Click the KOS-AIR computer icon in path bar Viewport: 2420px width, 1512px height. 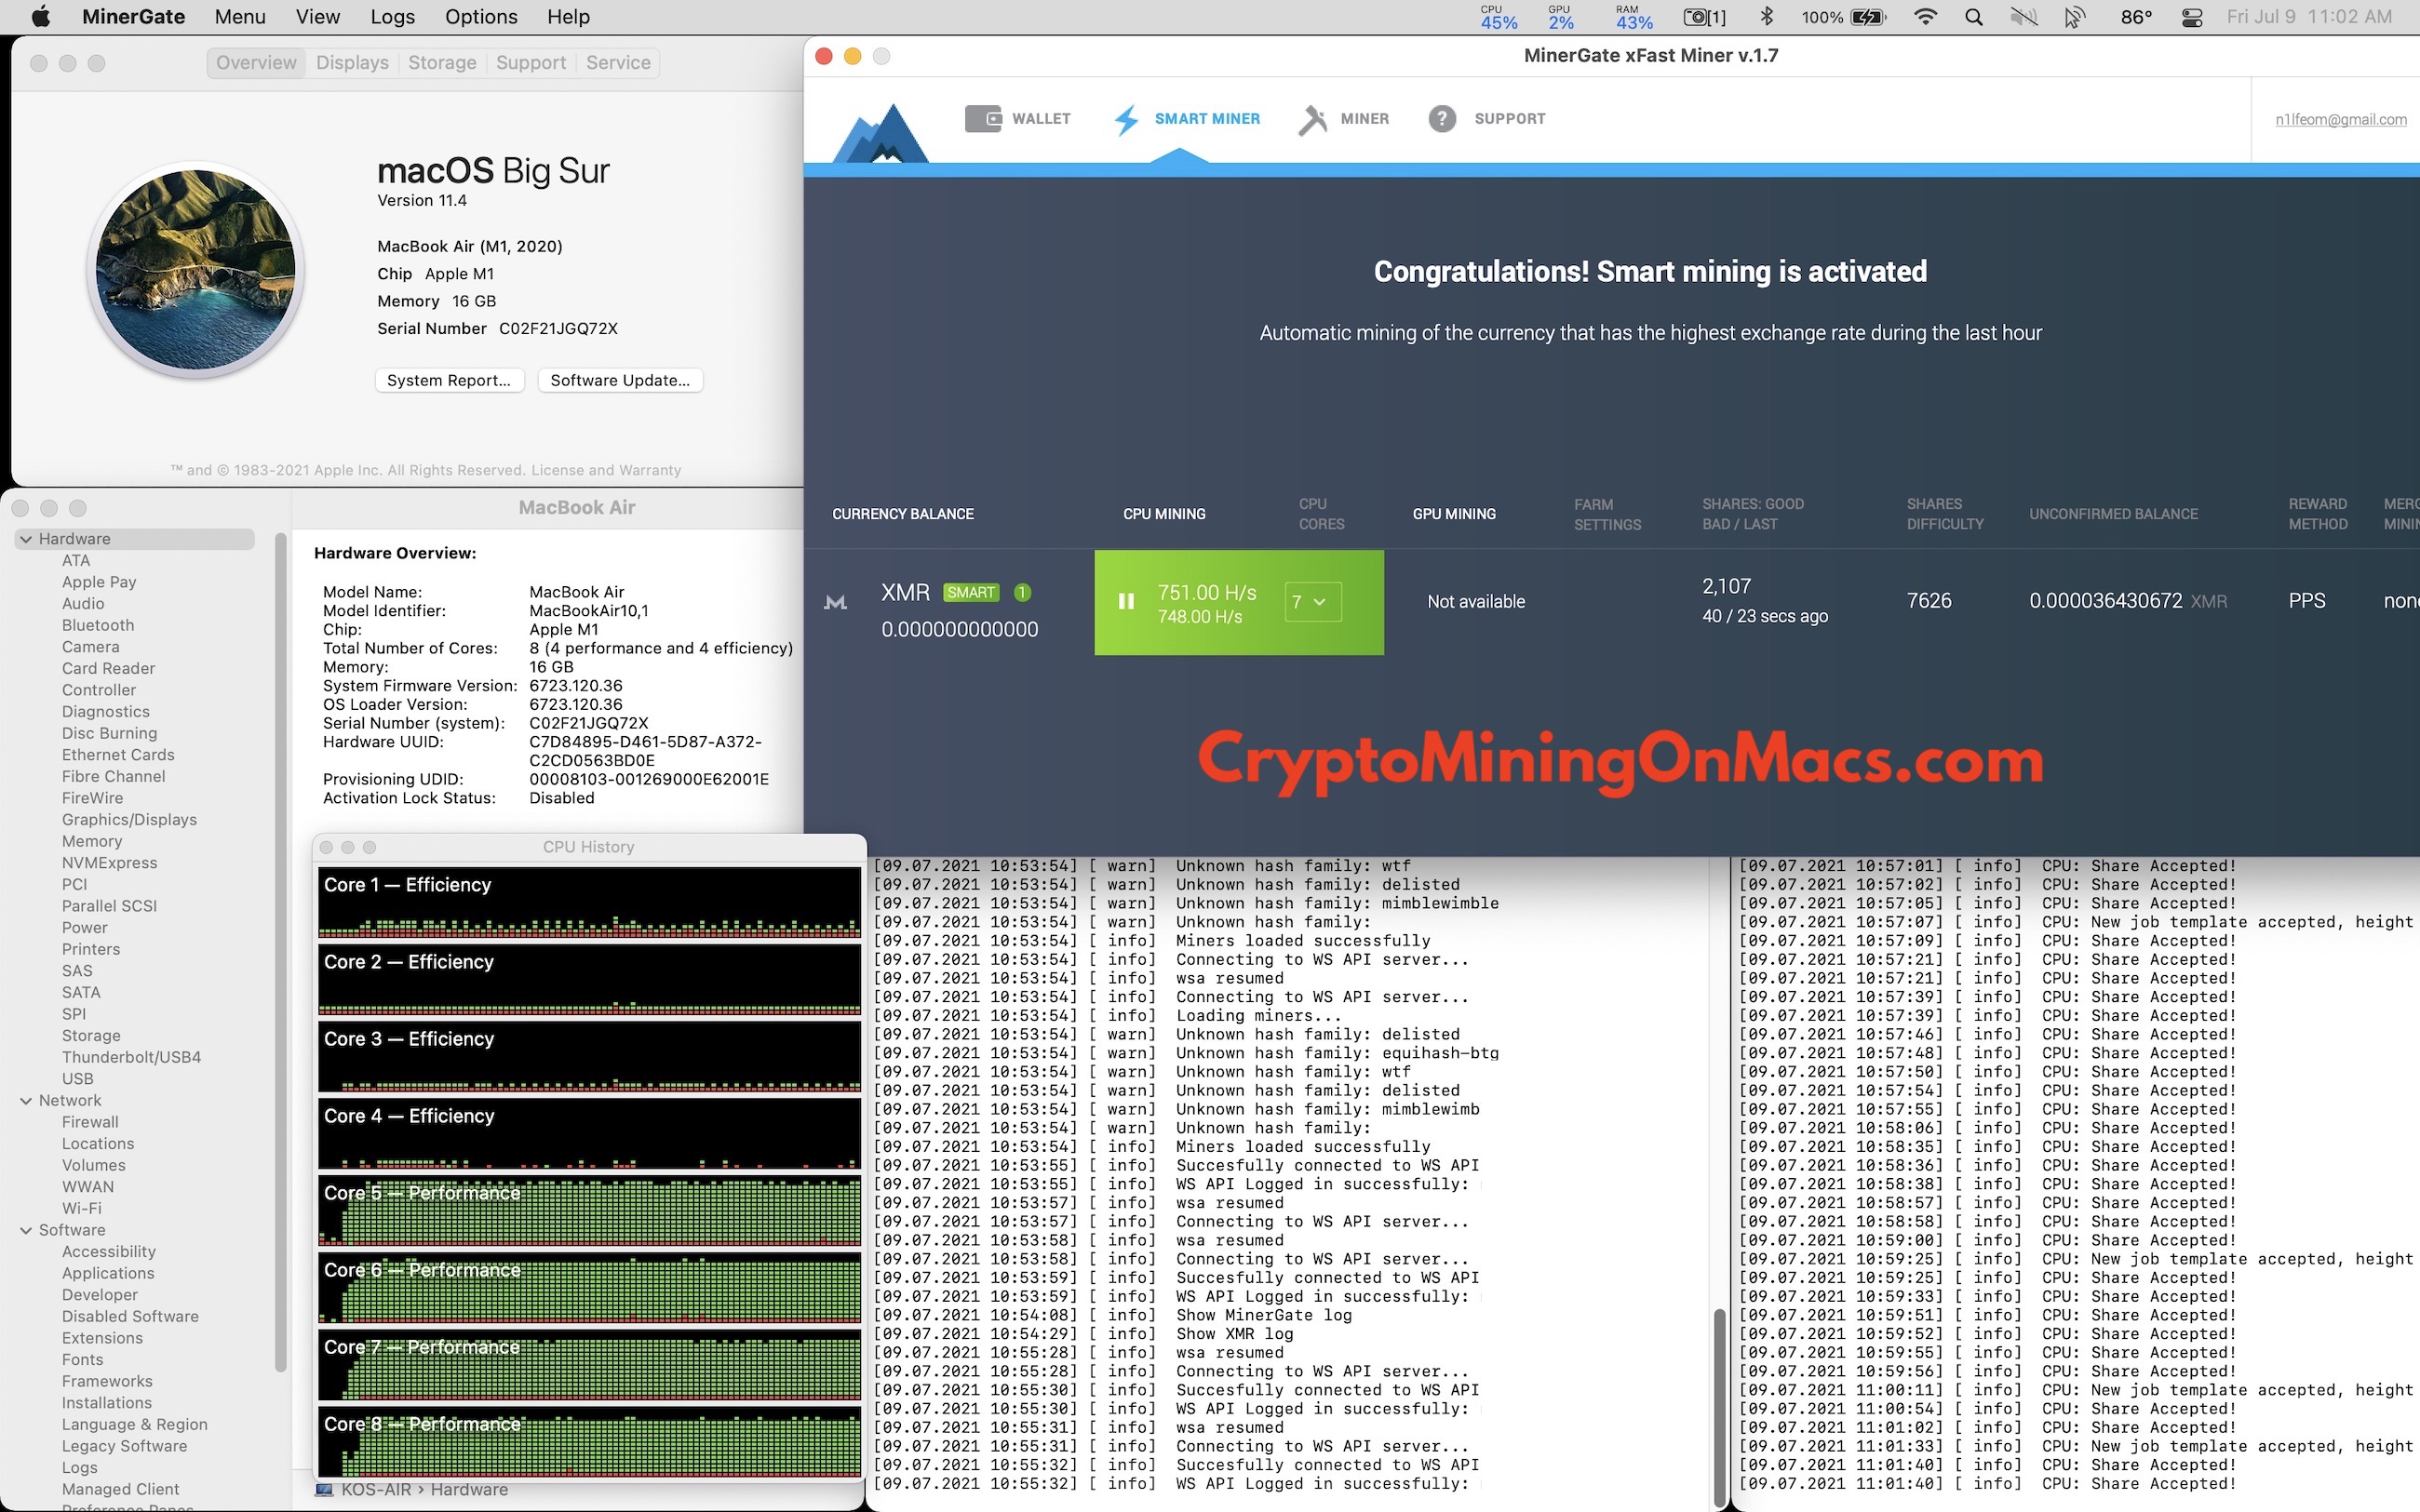[324, 1490]
